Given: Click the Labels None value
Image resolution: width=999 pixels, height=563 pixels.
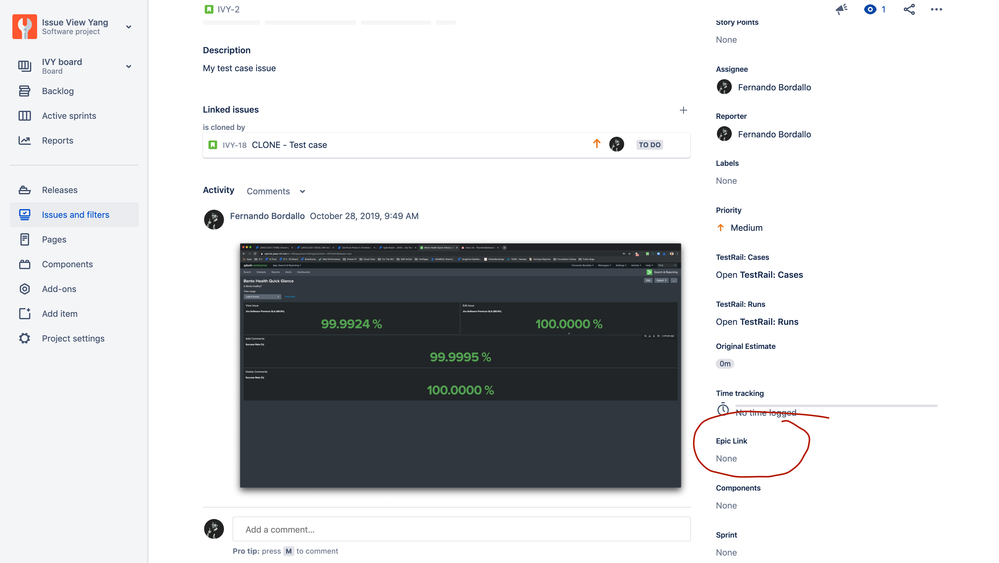Looking at the screenshot, I should (x=726, y=181).
